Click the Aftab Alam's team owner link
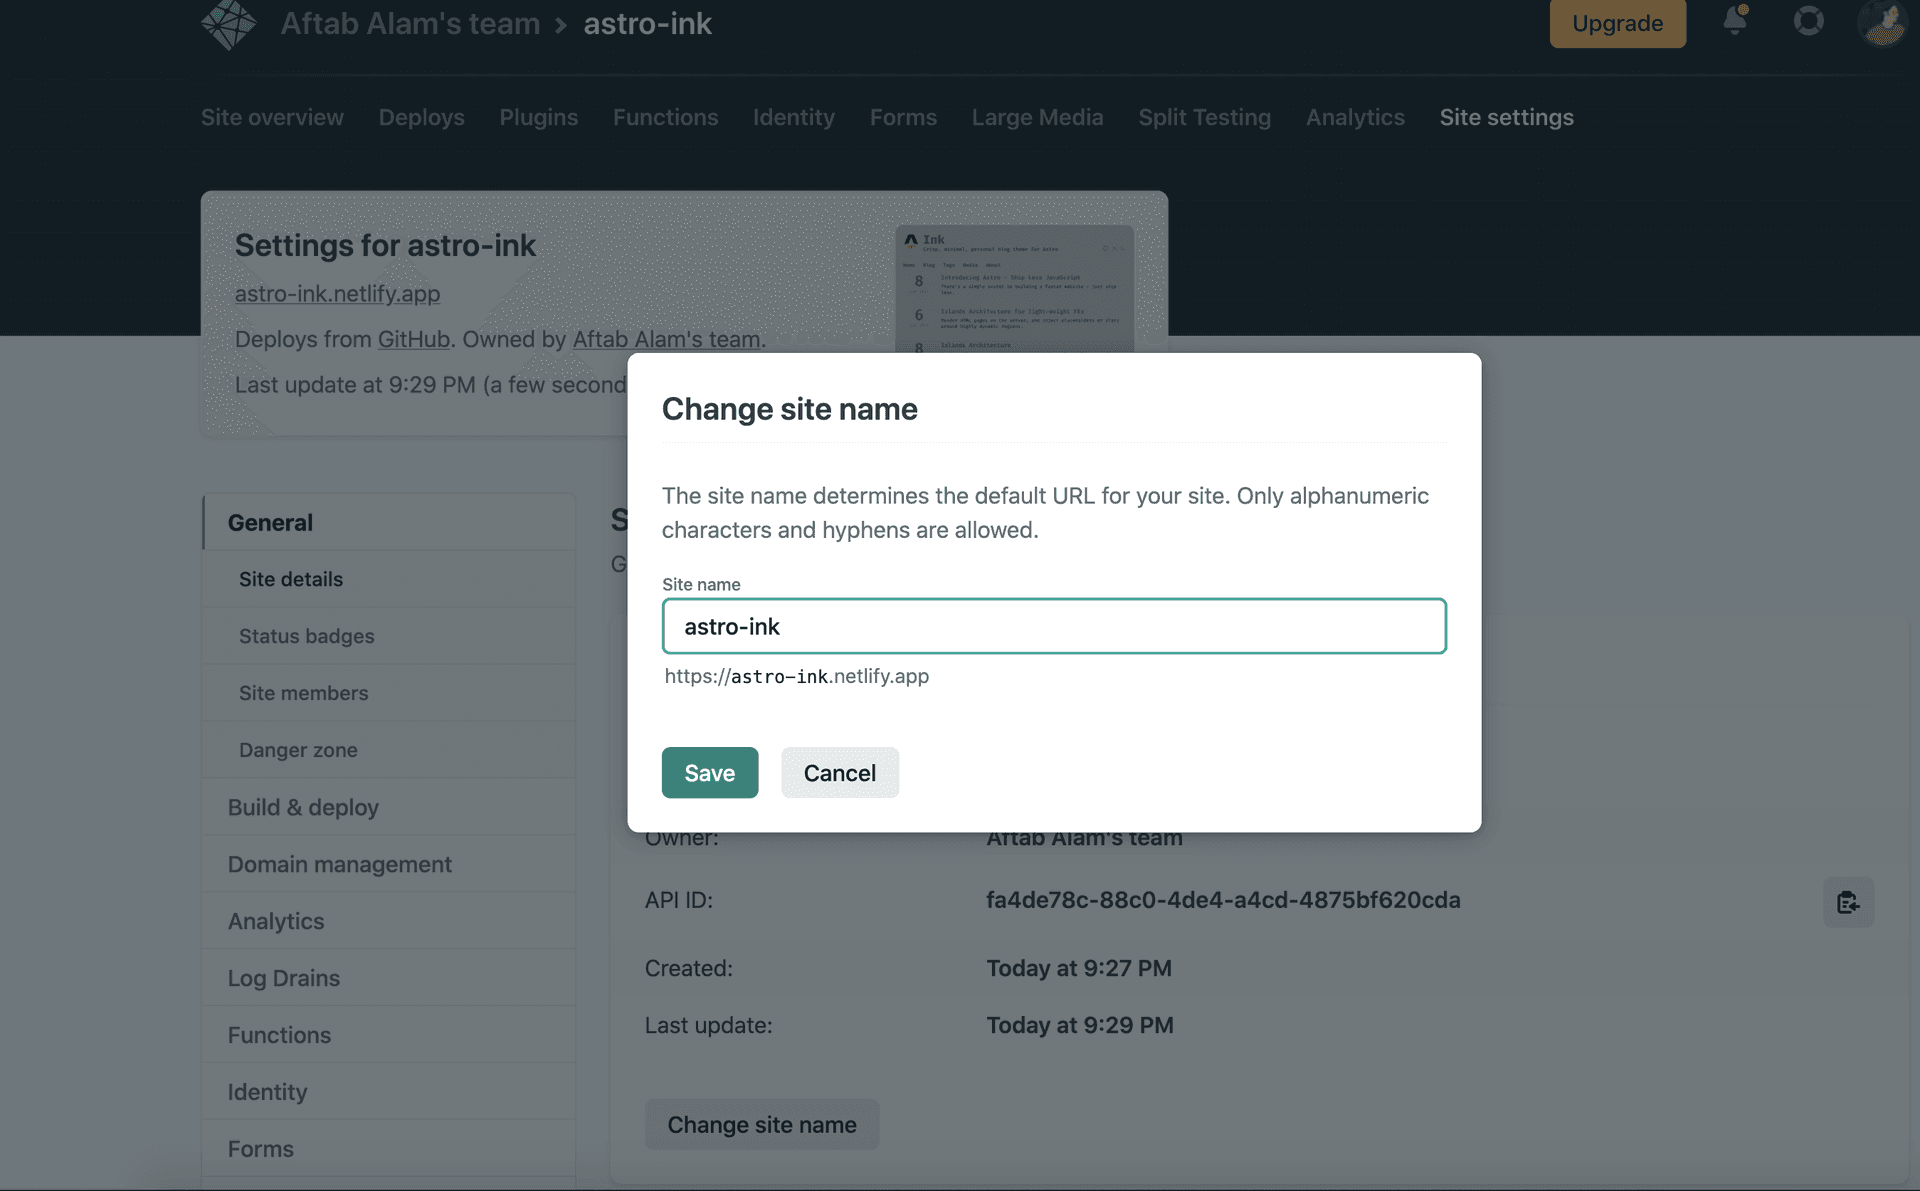The height and width of the screenshot is (1191, 1920). coord(666,339)
